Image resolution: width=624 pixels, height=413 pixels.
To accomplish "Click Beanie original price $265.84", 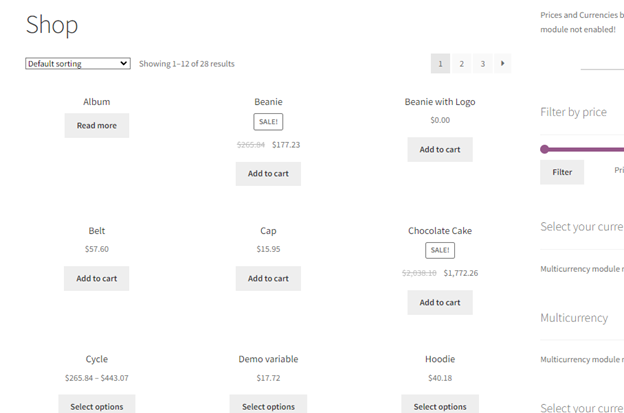I will point(251,145).
